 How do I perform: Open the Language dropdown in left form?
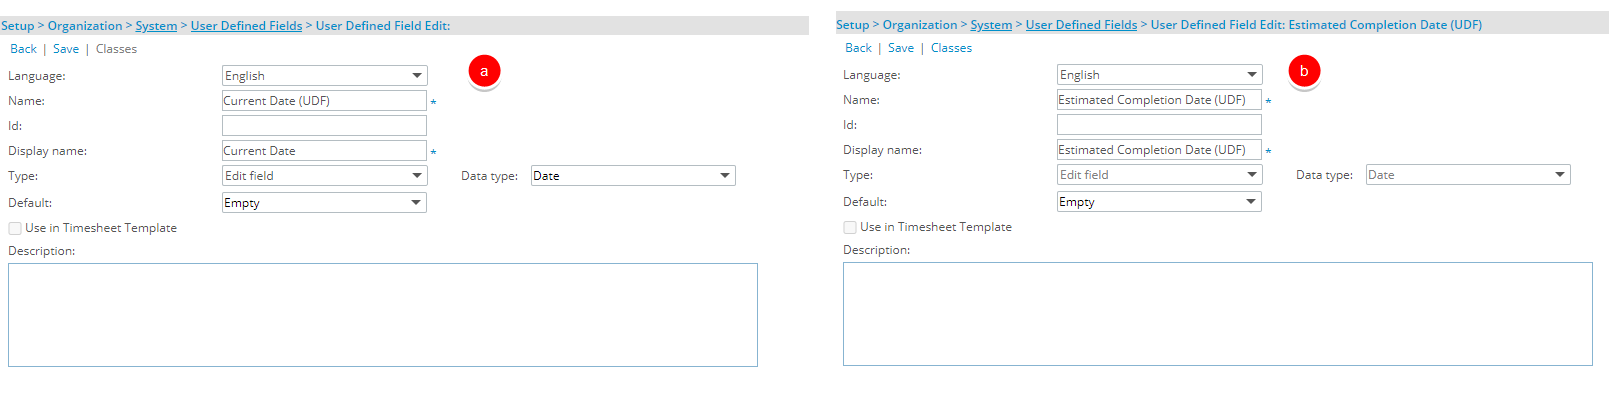pos(325,76)
